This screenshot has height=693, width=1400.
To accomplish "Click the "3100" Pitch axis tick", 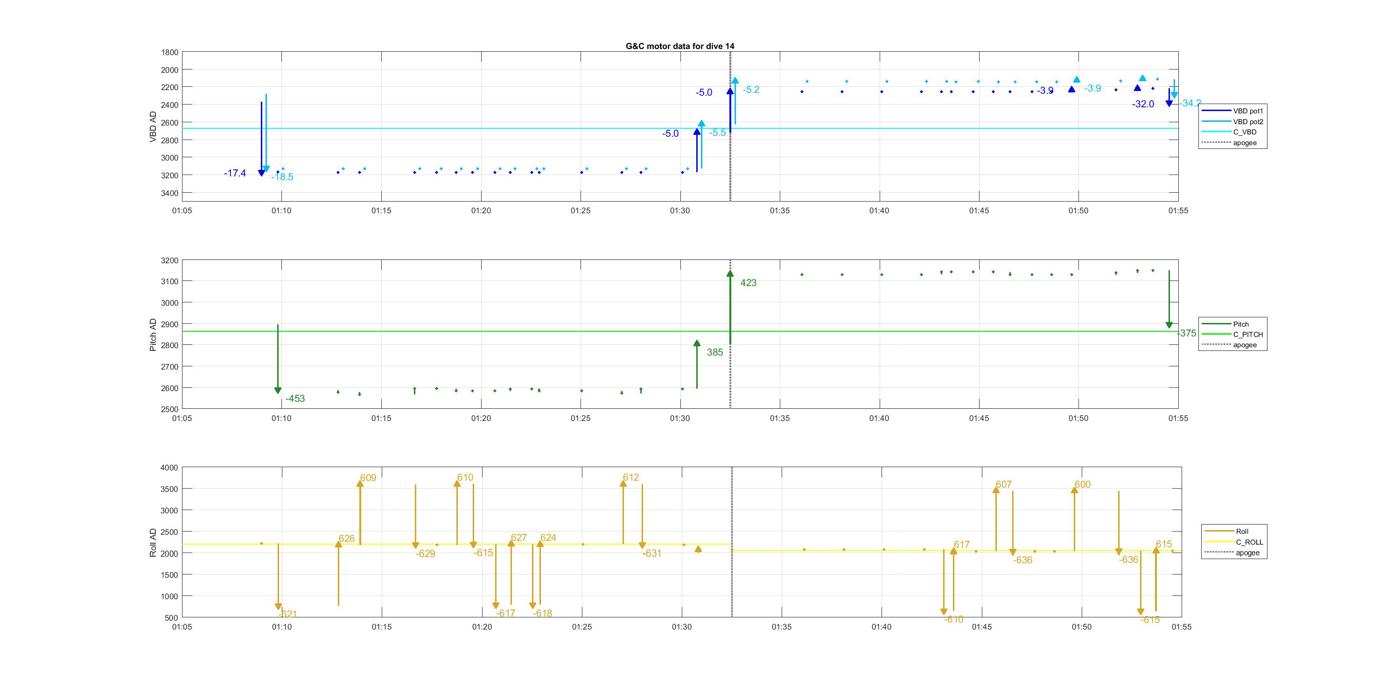I will tap(169, 282).
